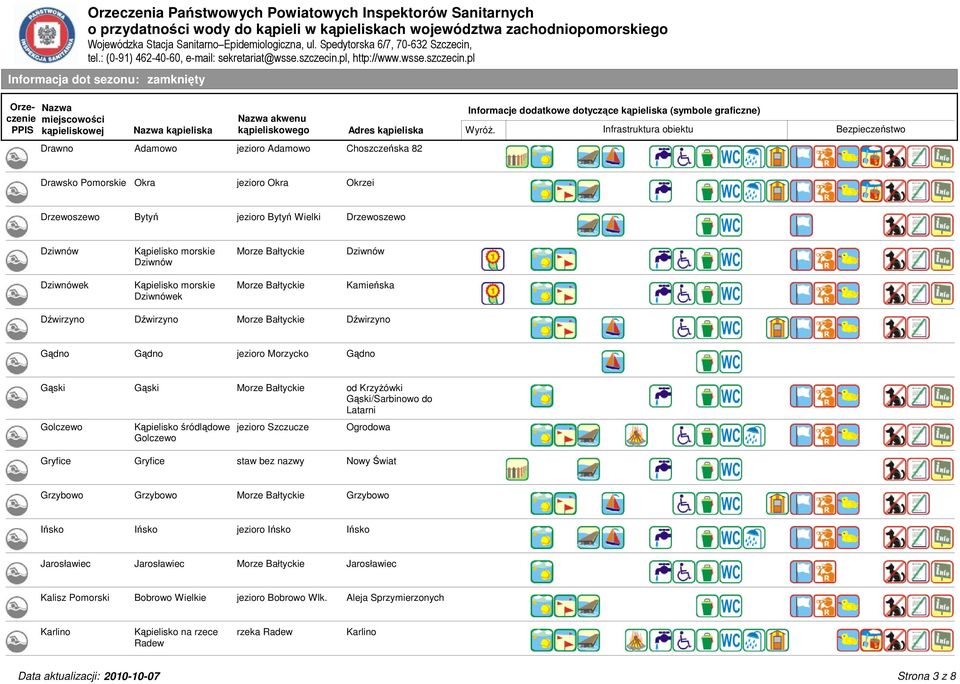960x684 pixels.
Task: Click the pier icon in the Drawsko Pomorskie row
Action: pyautogui.click(x=589, y=191)
